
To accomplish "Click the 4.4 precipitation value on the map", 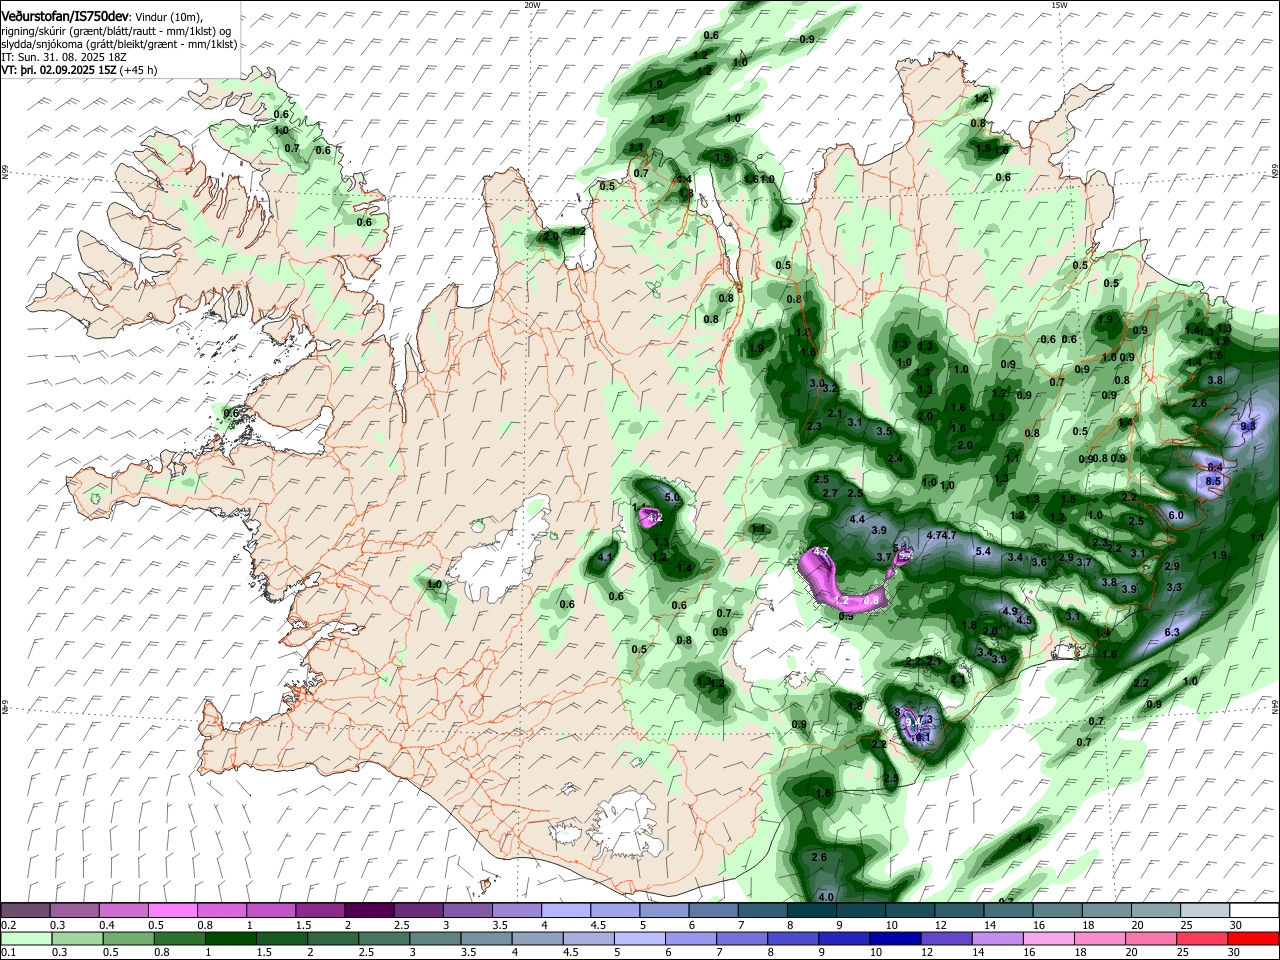I will click(x=857, y=520).
